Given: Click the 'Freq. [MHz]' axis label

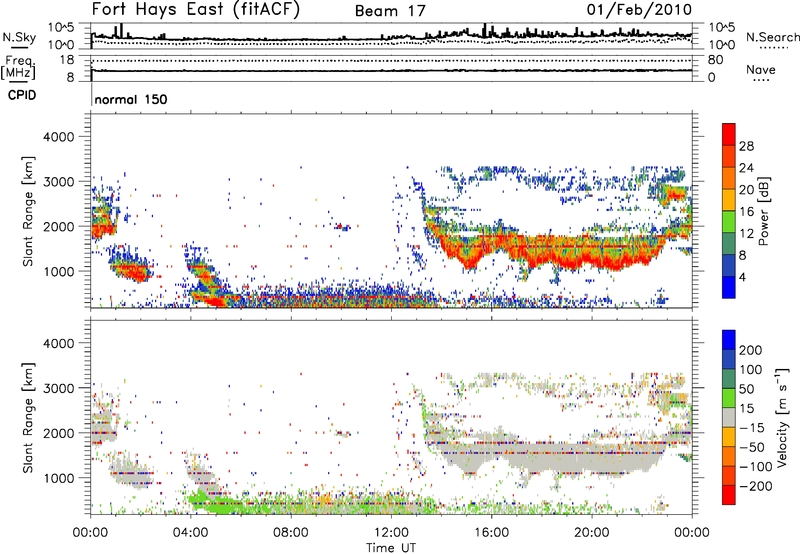Looking at the screenshot, I should [x=19, y=68].
